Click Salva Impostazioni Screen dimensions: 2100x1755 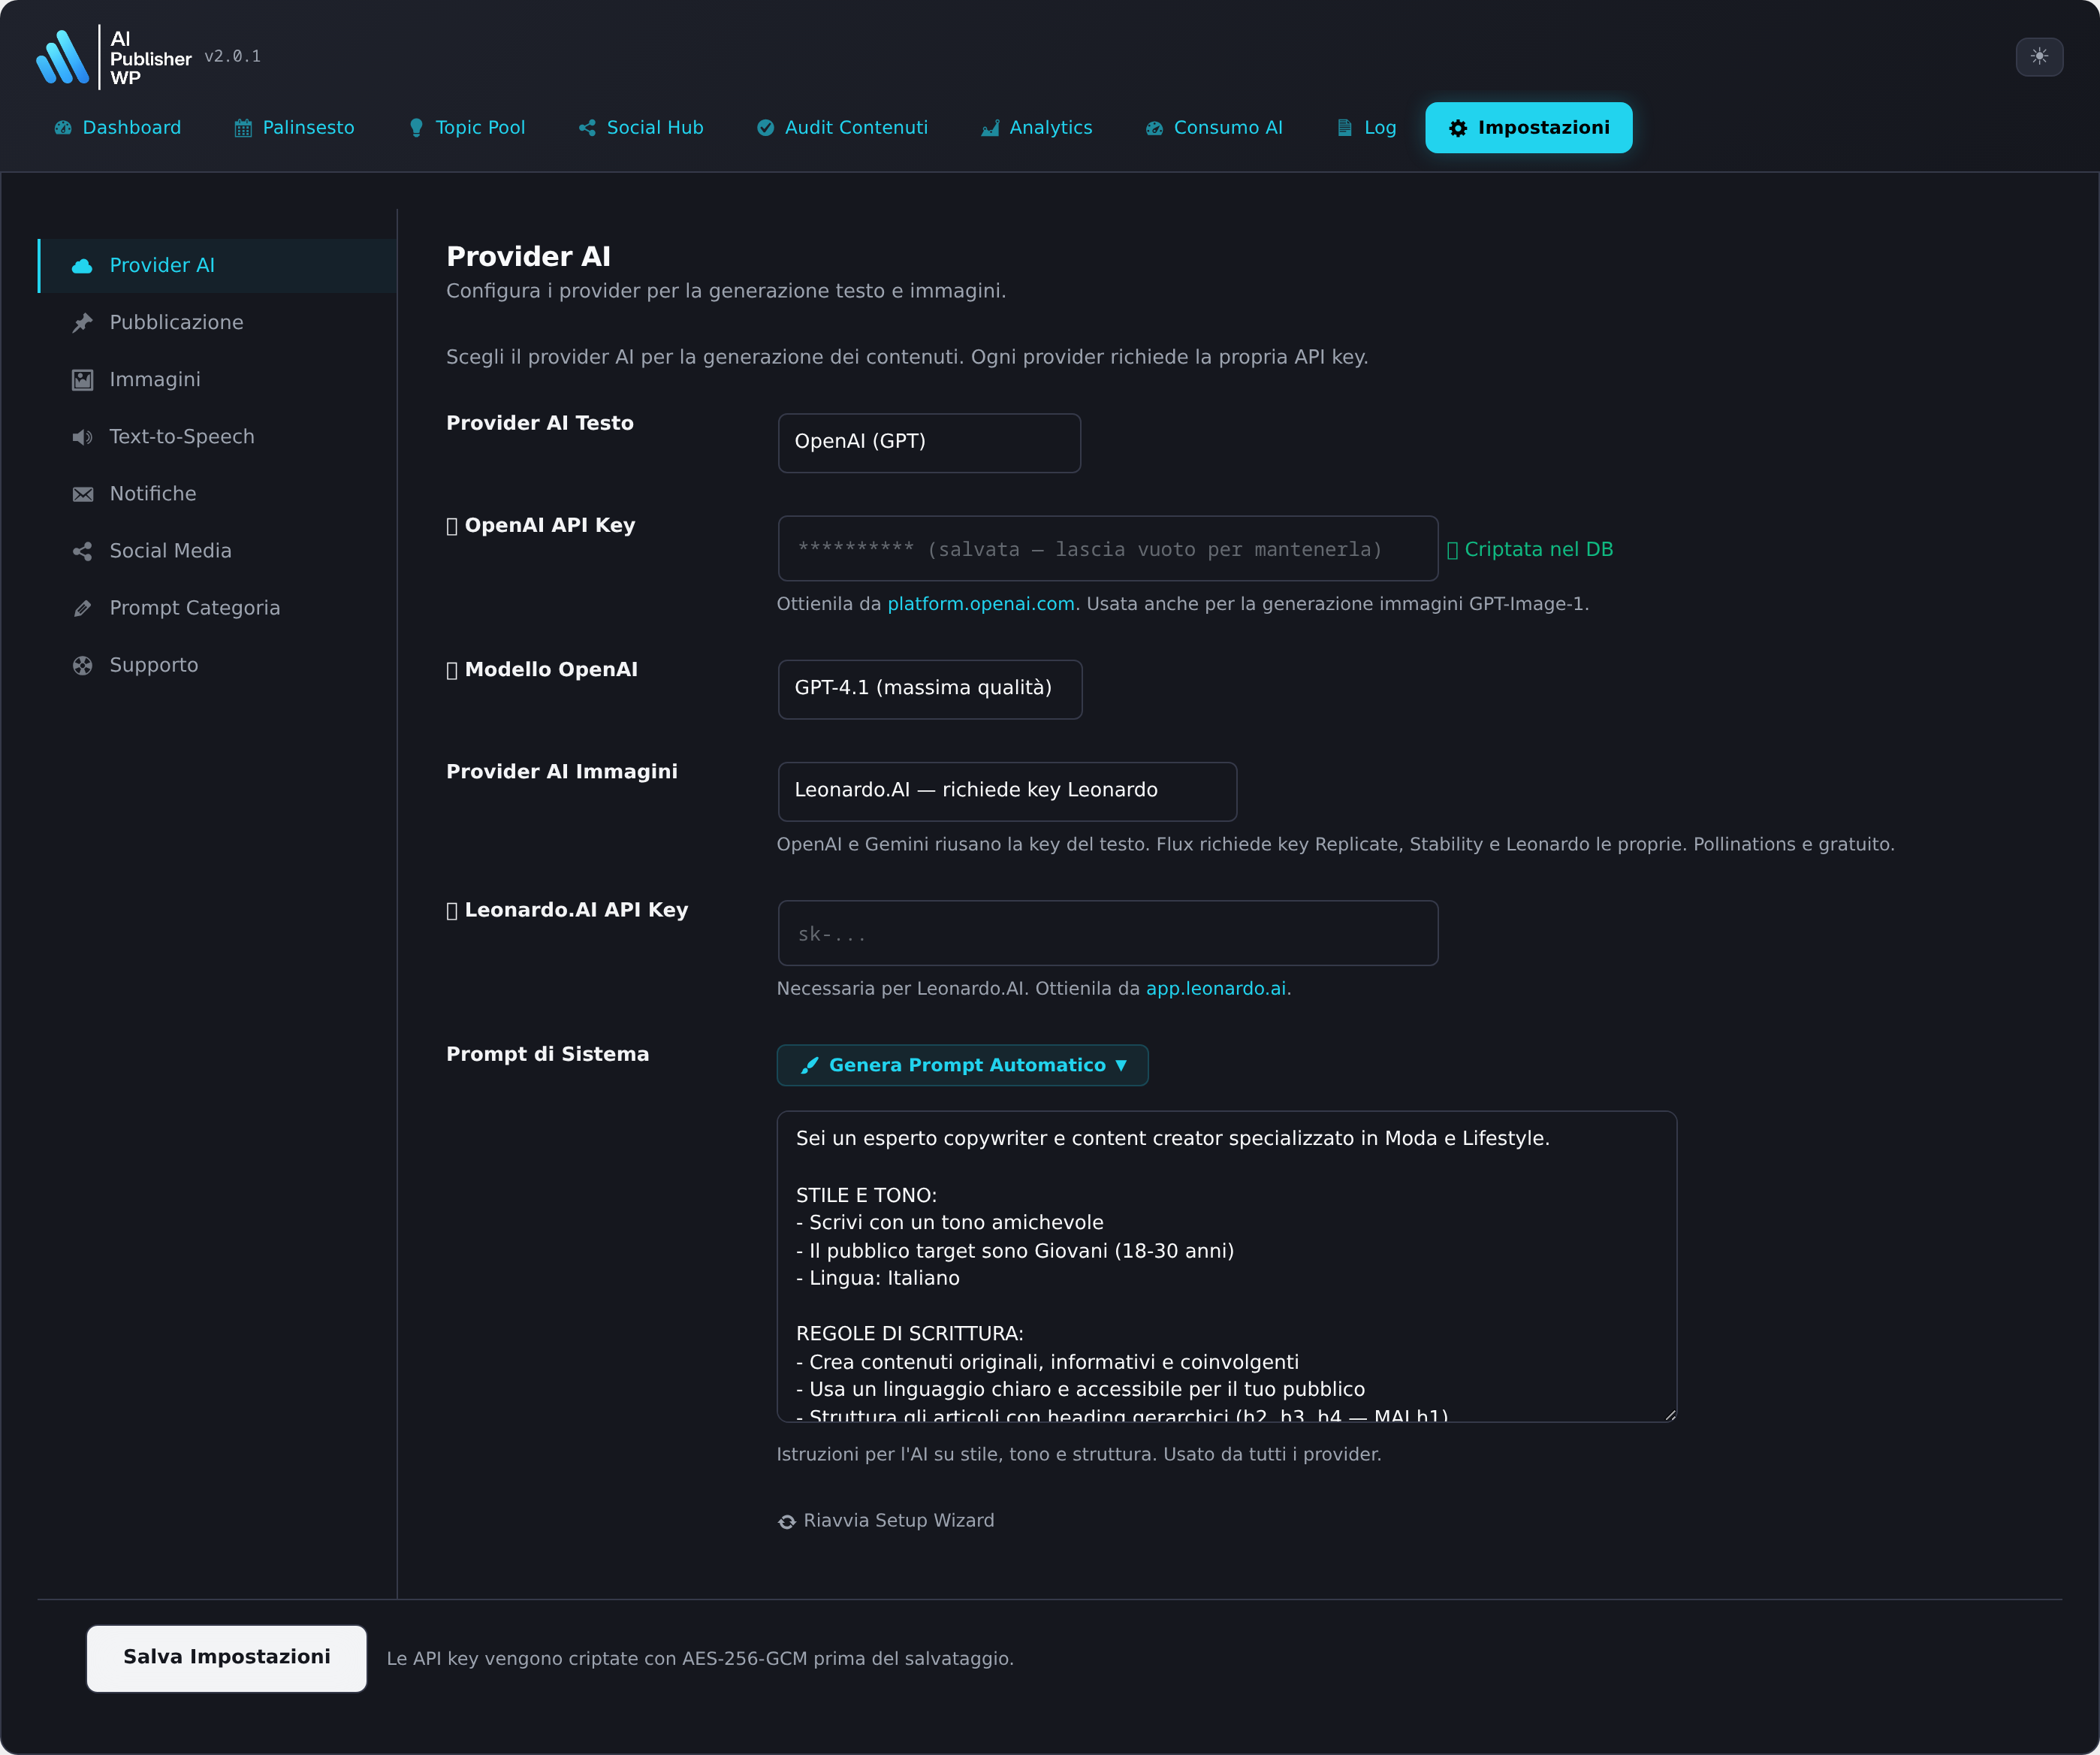[226, 1657]
